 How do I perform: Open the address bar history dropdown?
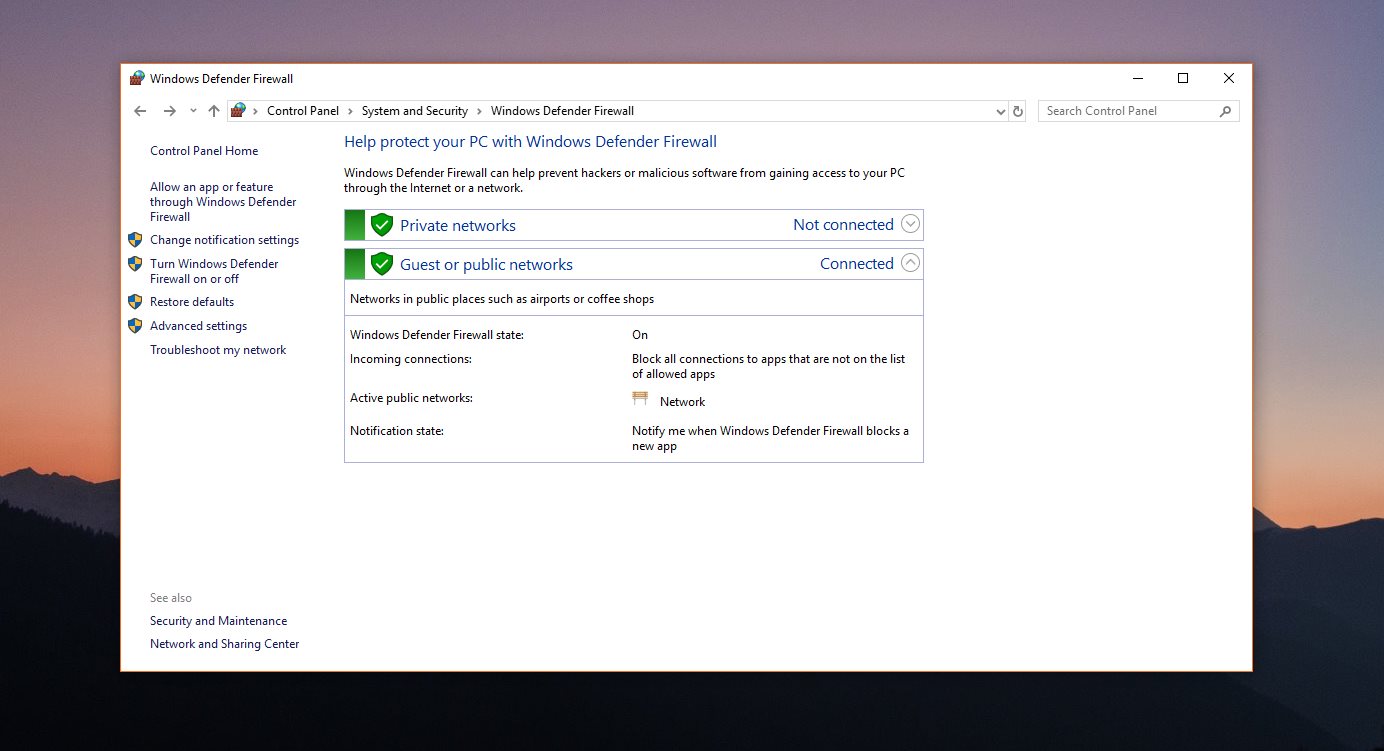pyautogui.click(x=1001, y=112)
